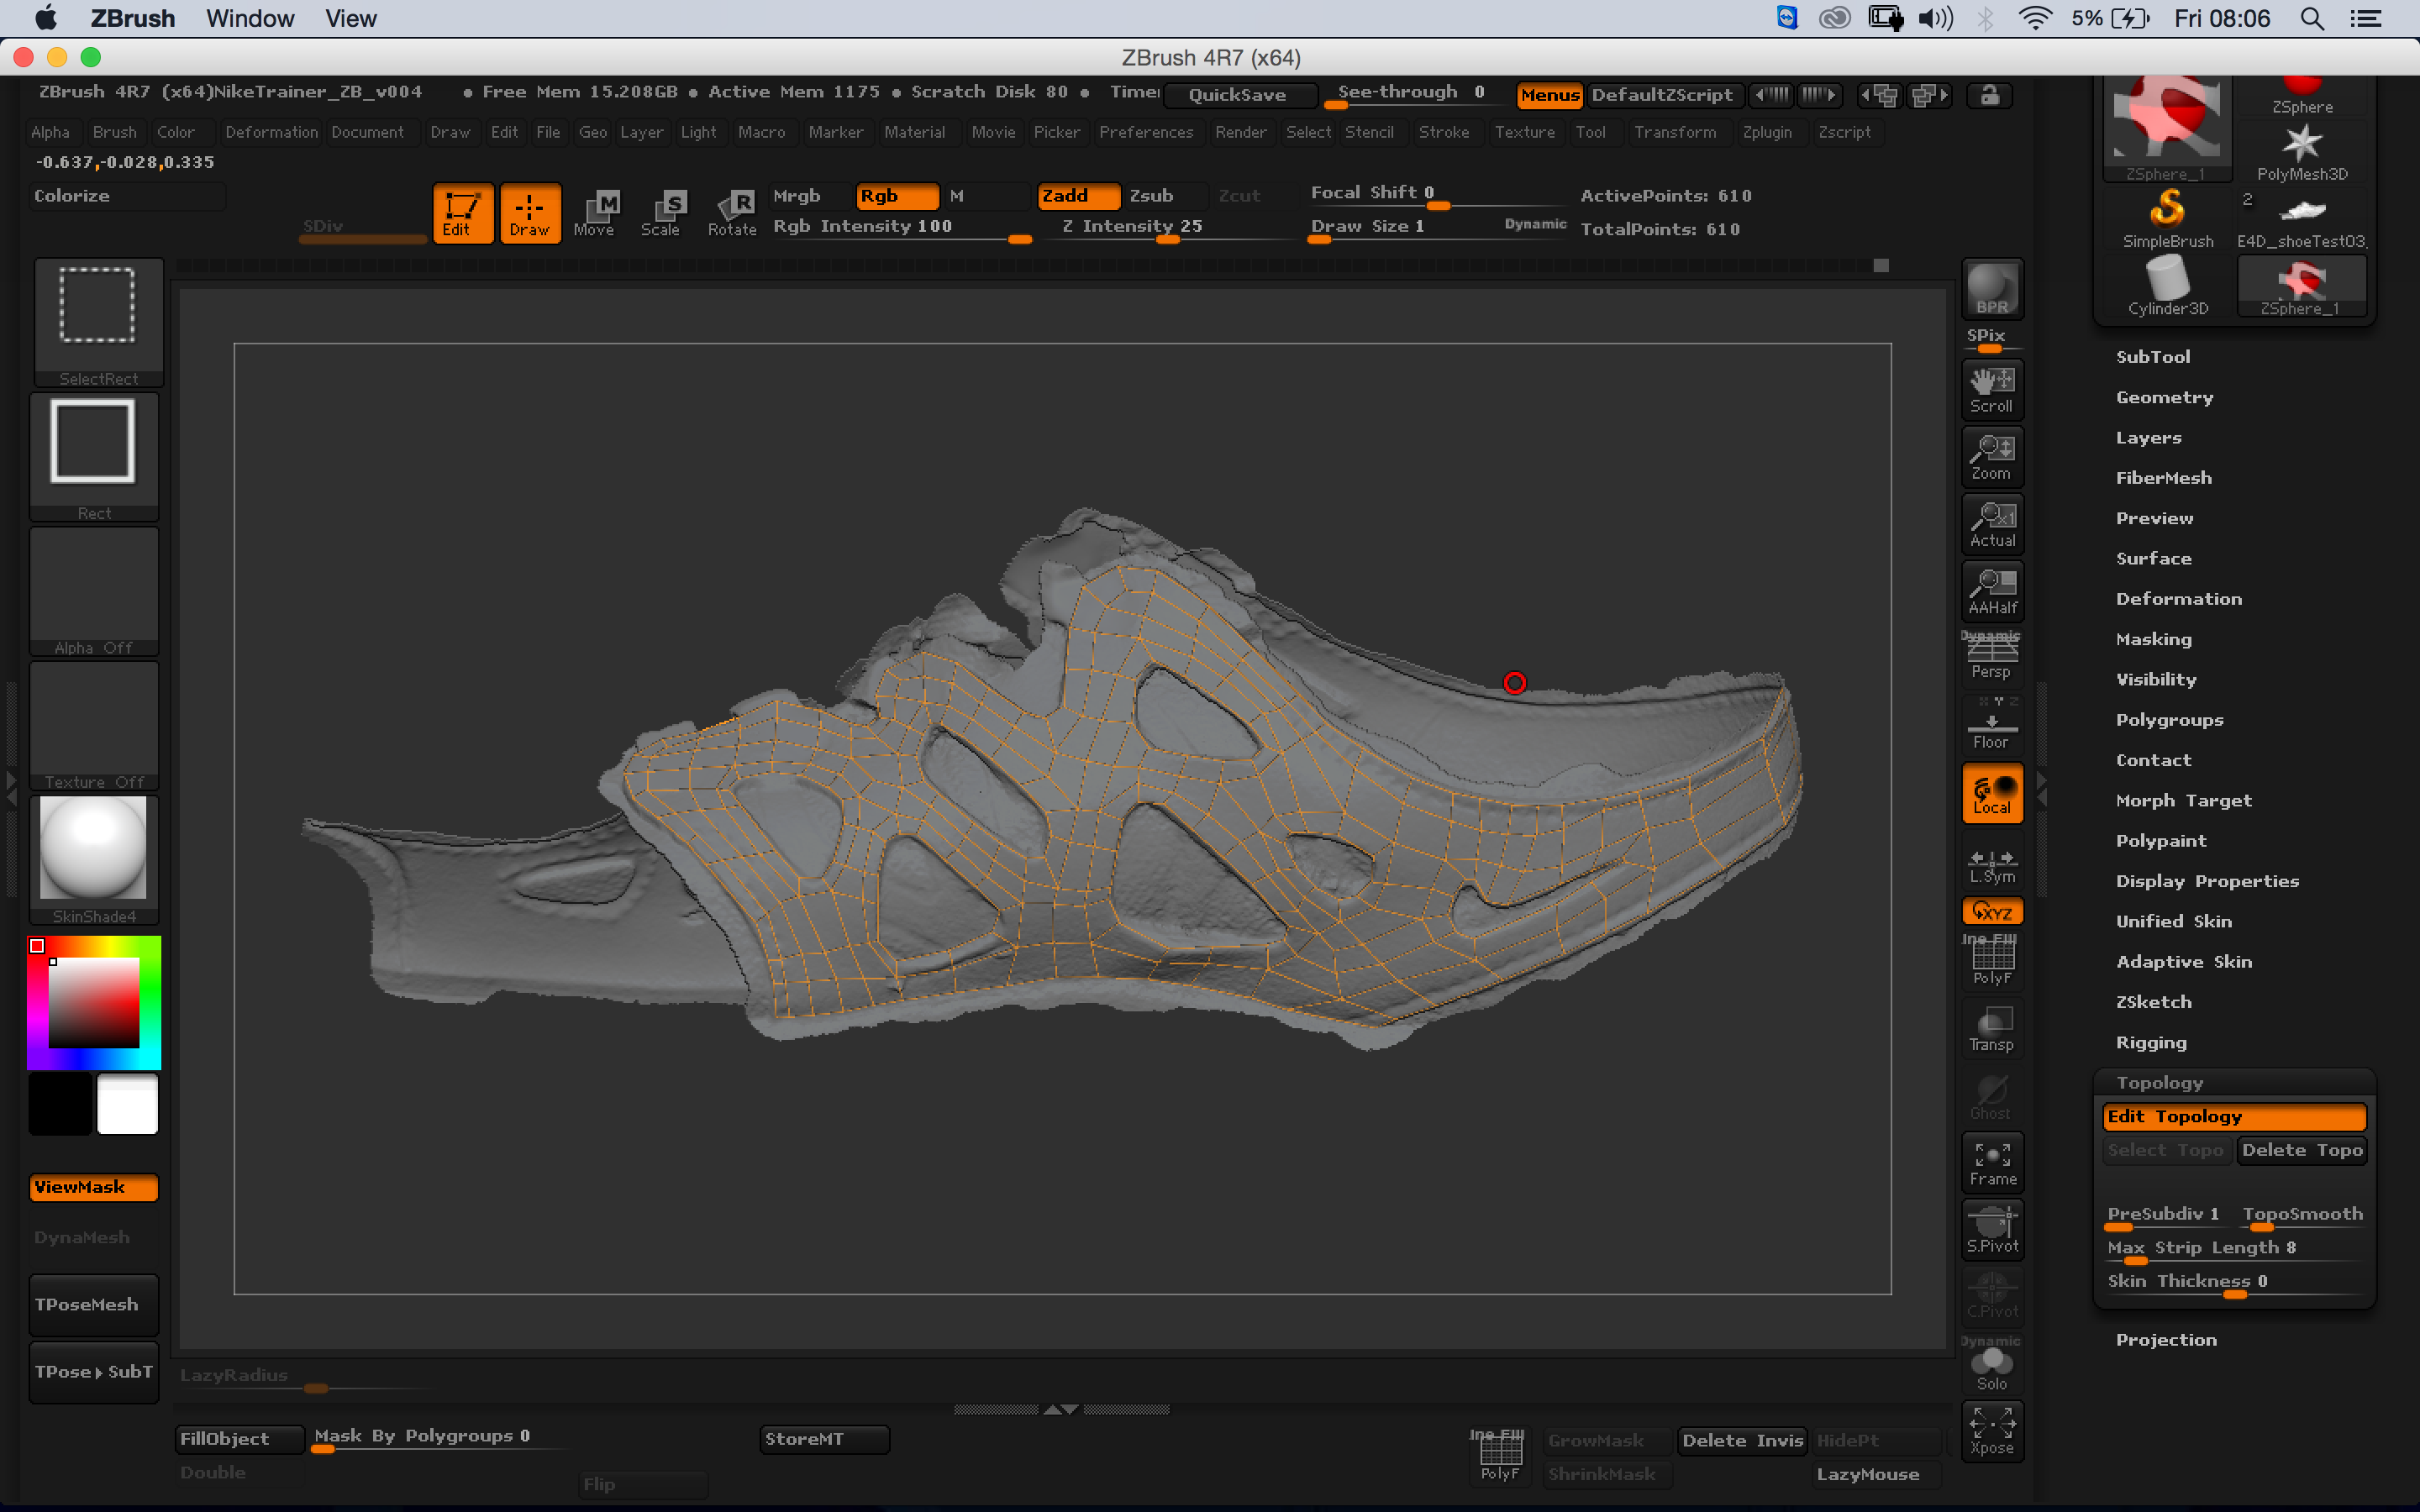The image size is (2420, 1512).
Task: Click the StoreMT button
Action: click(824, 1438)
